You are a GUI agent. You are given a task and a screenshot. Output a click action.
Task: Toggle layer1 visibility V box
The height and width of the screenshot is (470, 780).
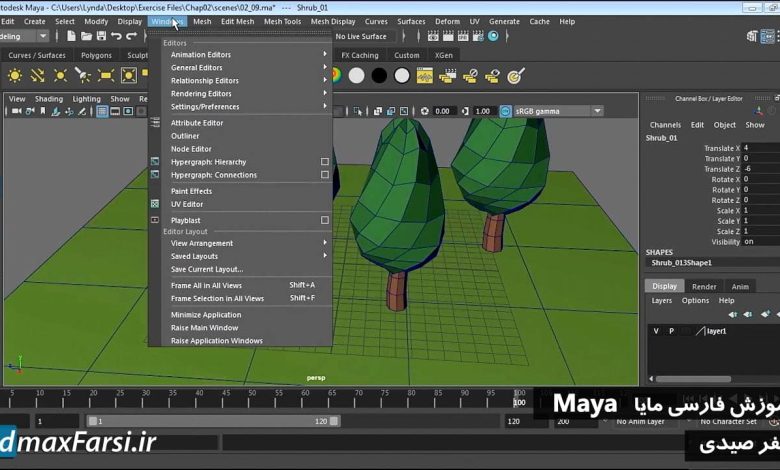point(657,331)
